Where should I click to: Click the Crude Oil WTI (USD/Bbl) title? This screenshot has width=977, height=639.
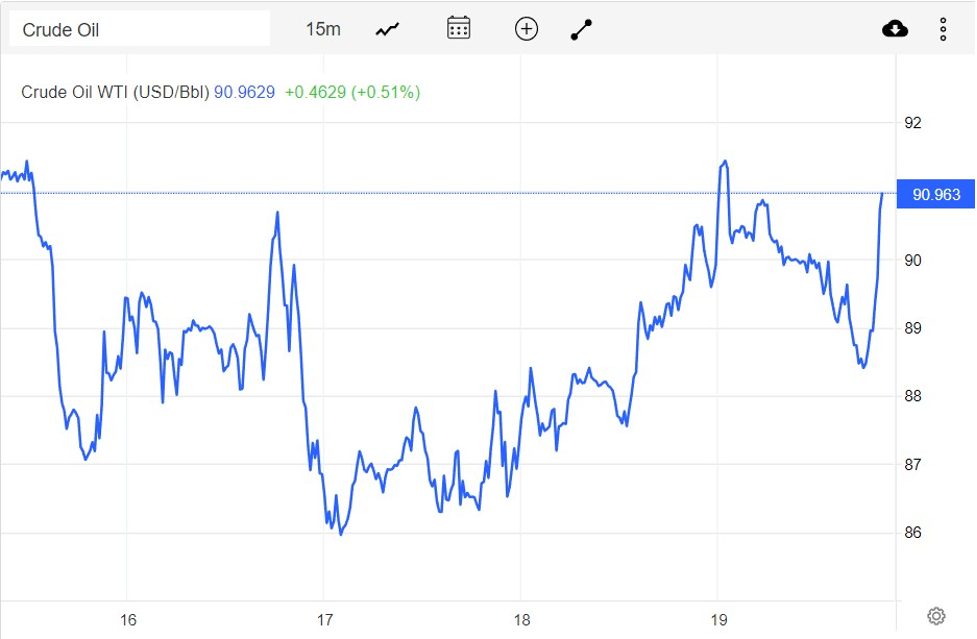[x=115, y=92]
